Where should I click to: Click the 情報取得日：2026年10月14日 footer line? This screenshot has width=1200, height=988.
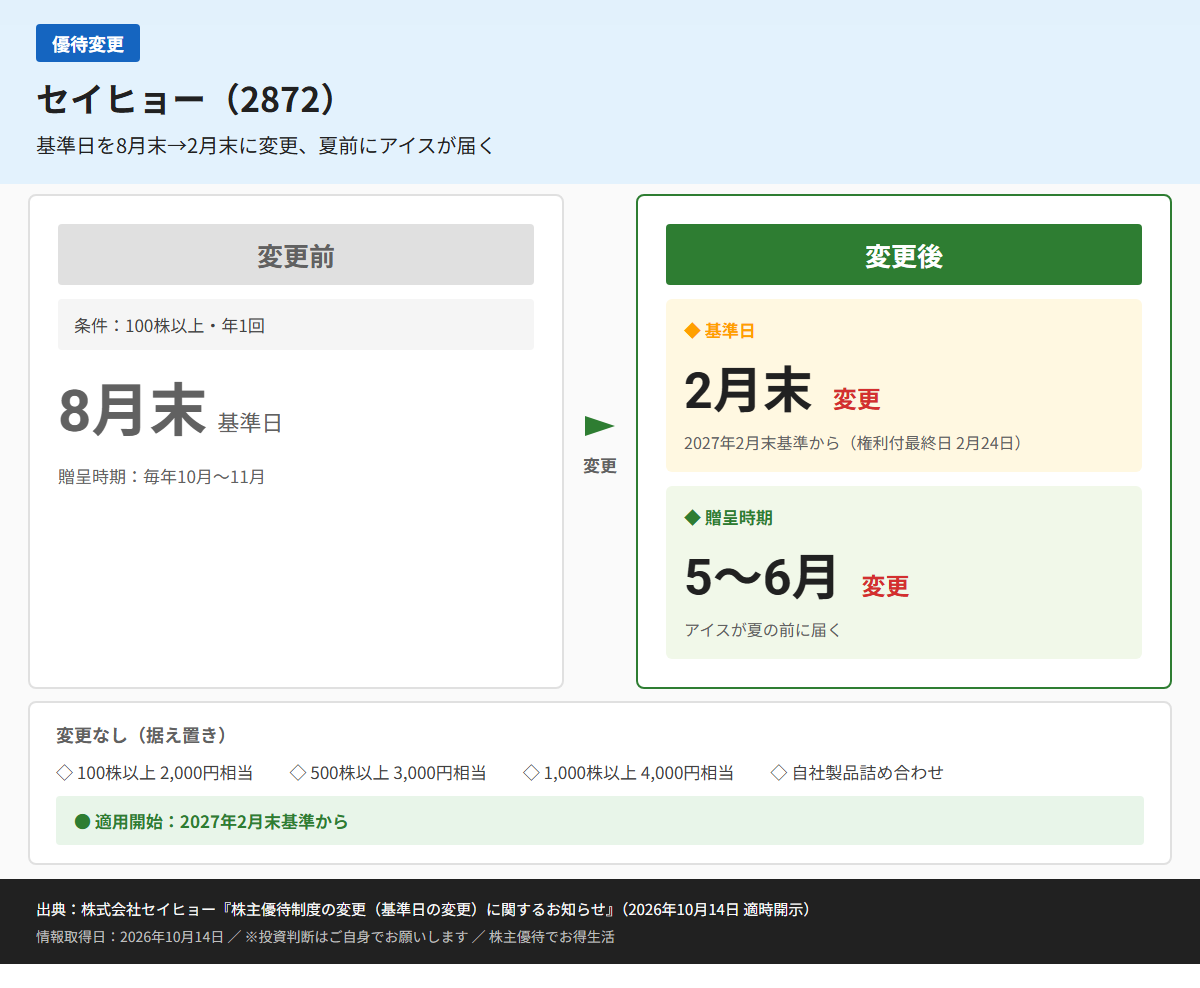[325, 937]
